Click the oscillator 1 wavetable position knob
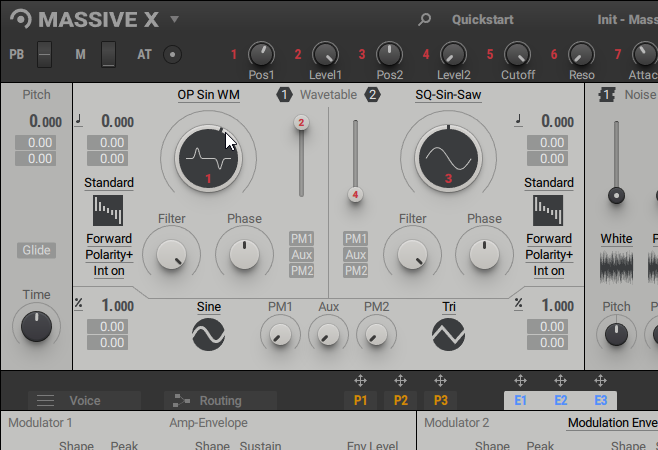This screenshot has height=450, width=658. click(x=209, y=159)
